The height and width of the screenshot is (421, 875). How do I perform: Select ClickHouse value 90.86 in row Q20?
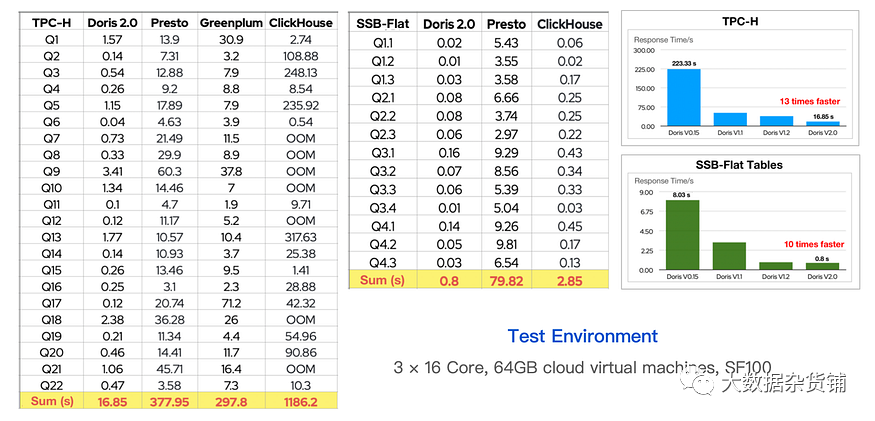point(301,353)
